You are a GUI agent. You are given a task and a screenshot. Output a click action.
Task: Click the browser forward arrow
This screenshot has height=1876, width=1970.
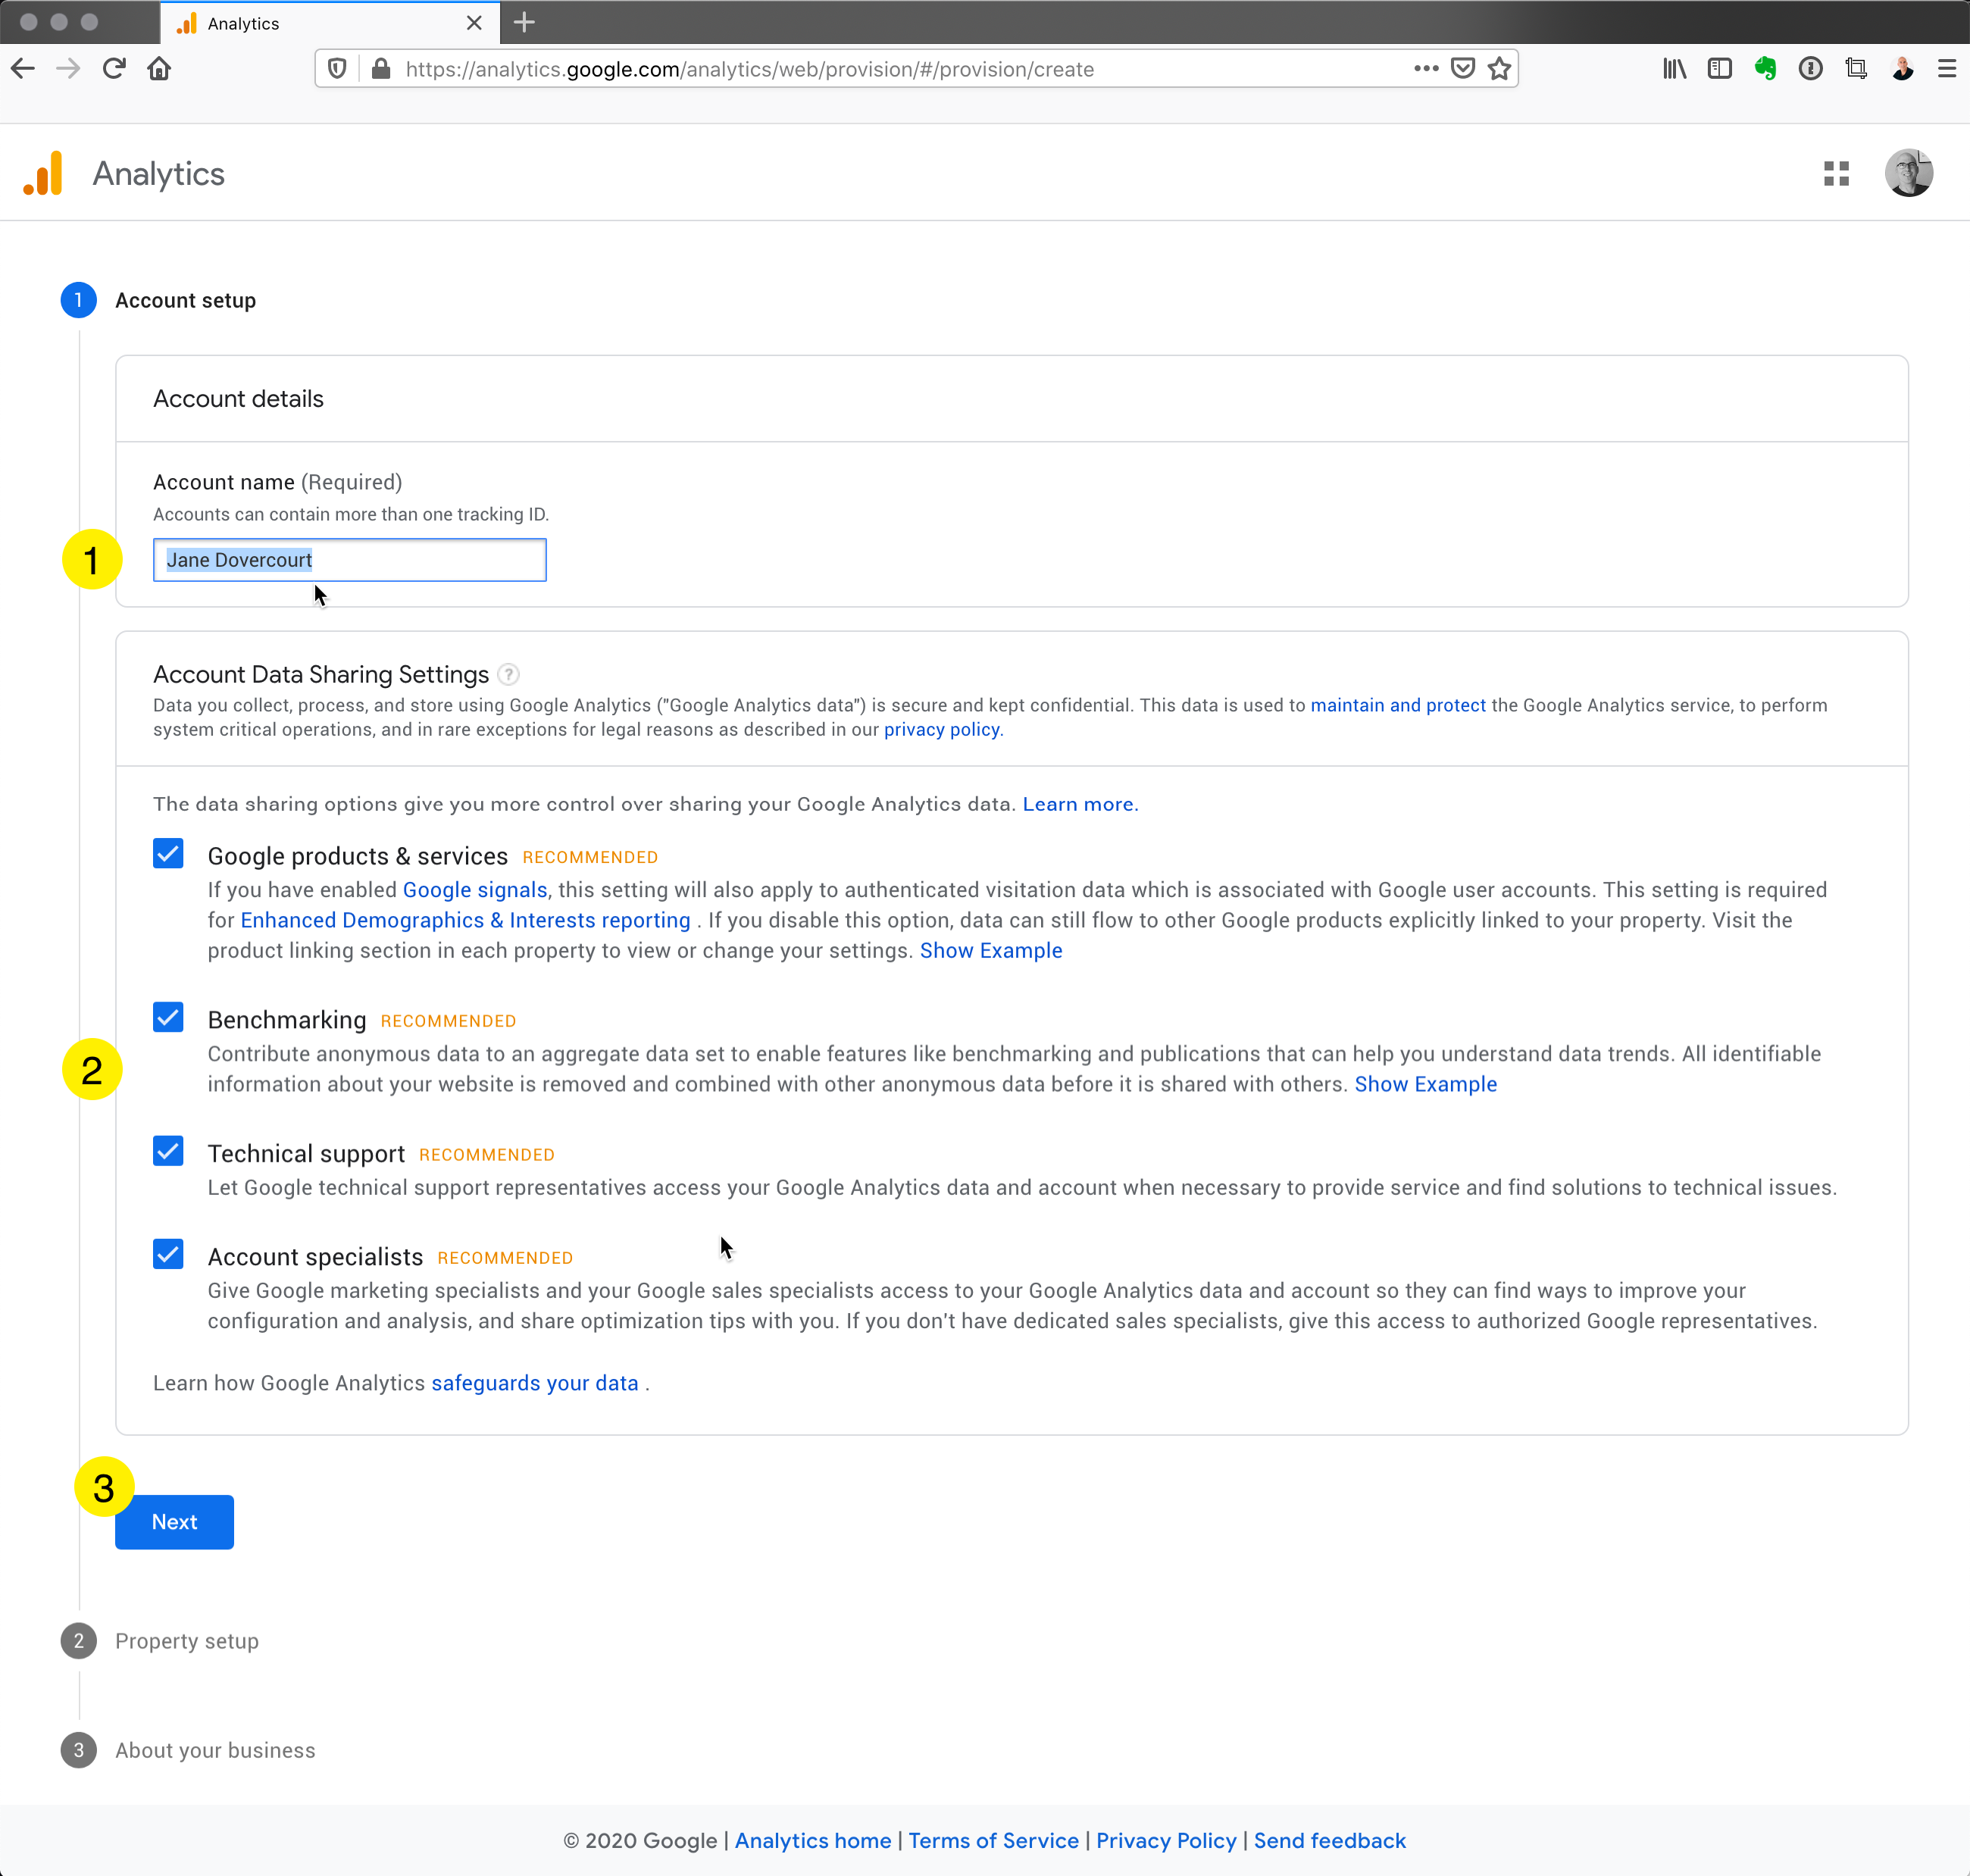pos(68,69)
